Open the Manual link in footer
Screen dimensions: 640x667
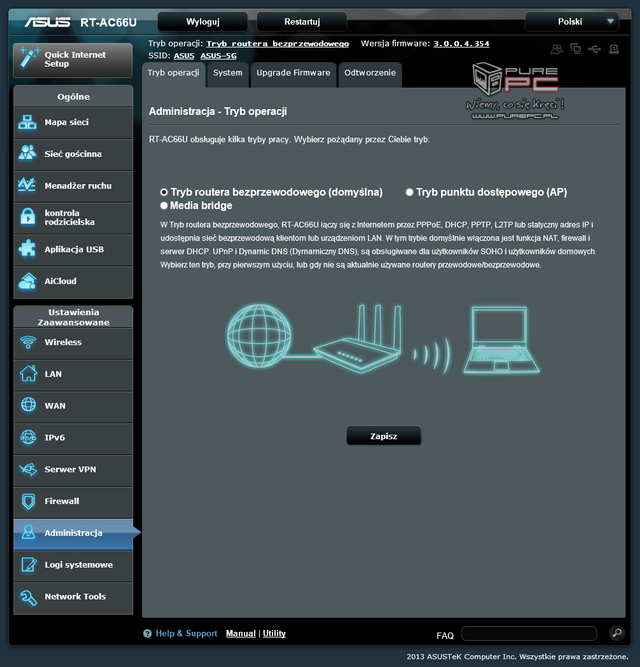tap(241, 633)
